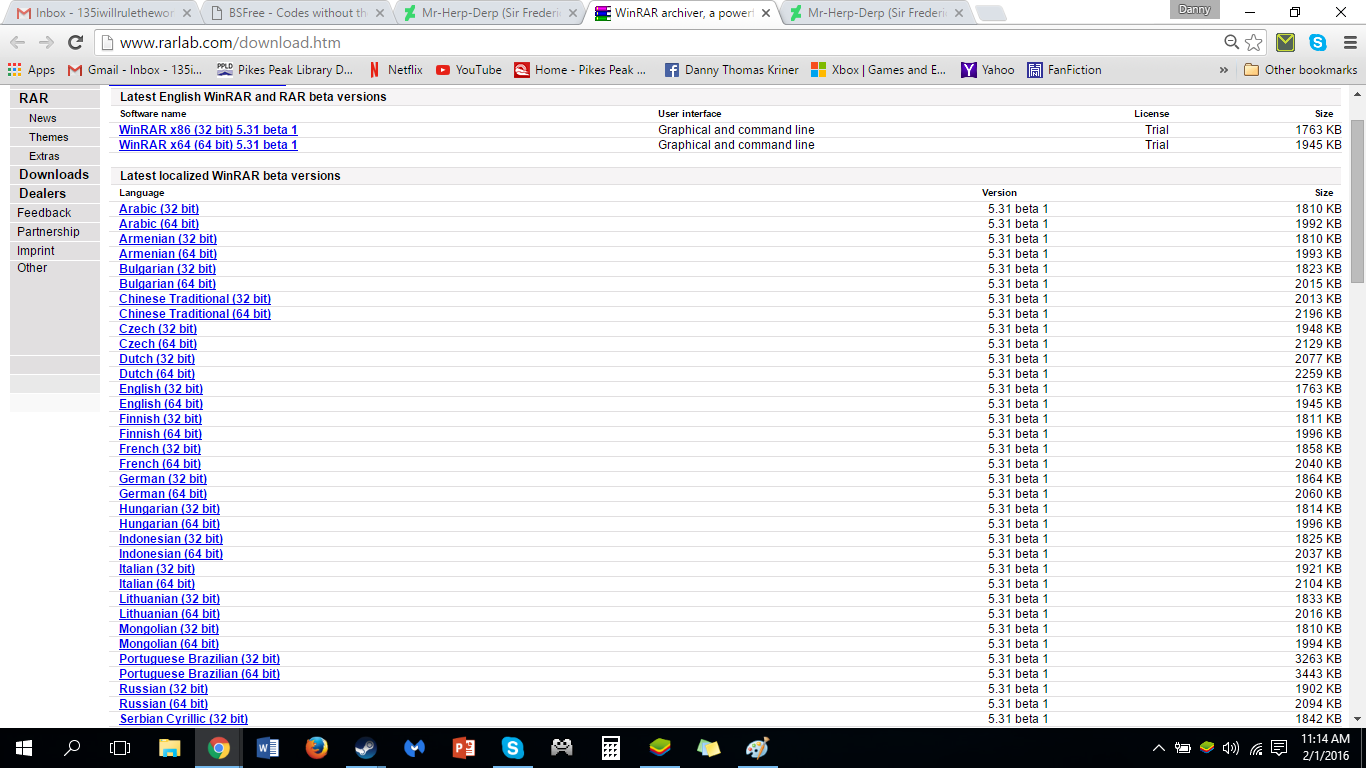The height and width of the screenshot is (768, 1366).
Task: Open Paint from the taskbar
Action: coord(757,748)
